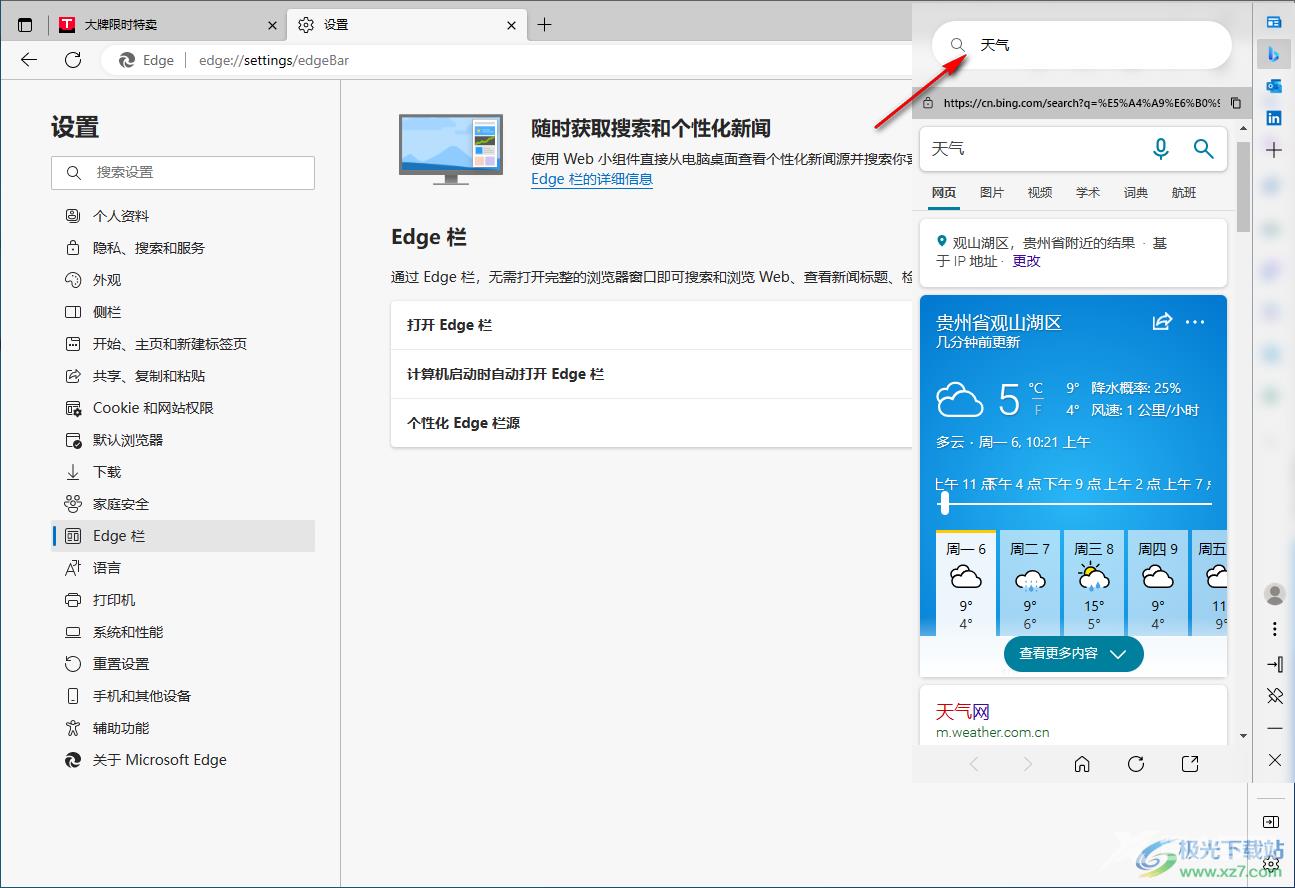Select the 周二 7 forecast day
Viewport: 1295px width, 888px height.
pos(1030,583)
